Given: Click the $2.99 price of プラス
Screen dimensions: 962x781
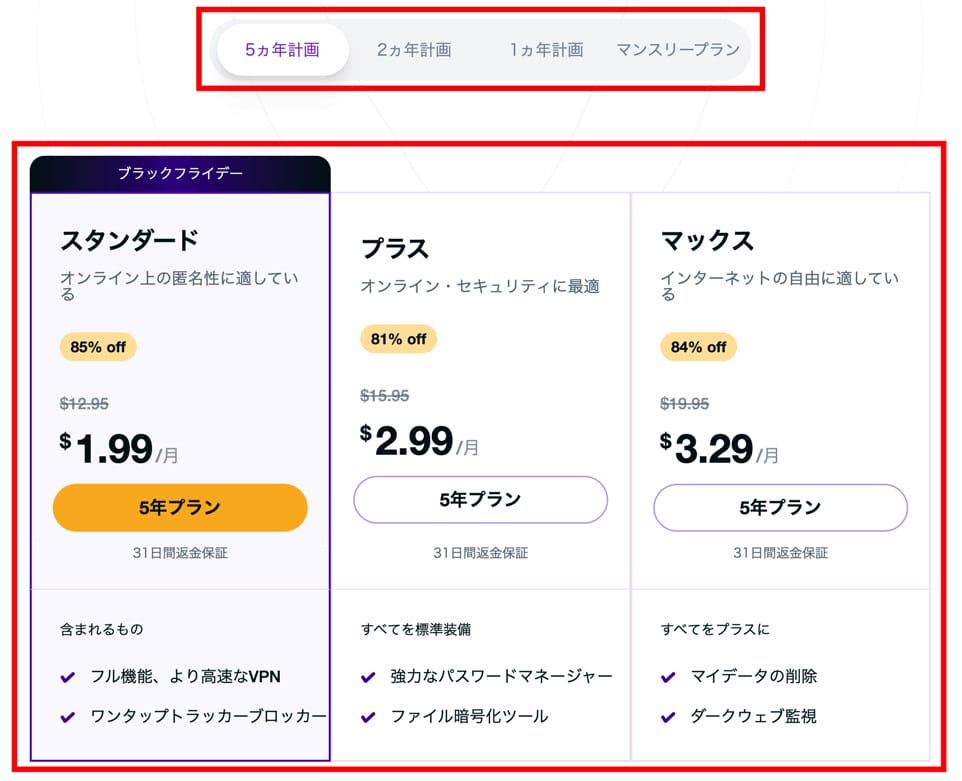Looking at the screenshot, I should click(414, 441).
